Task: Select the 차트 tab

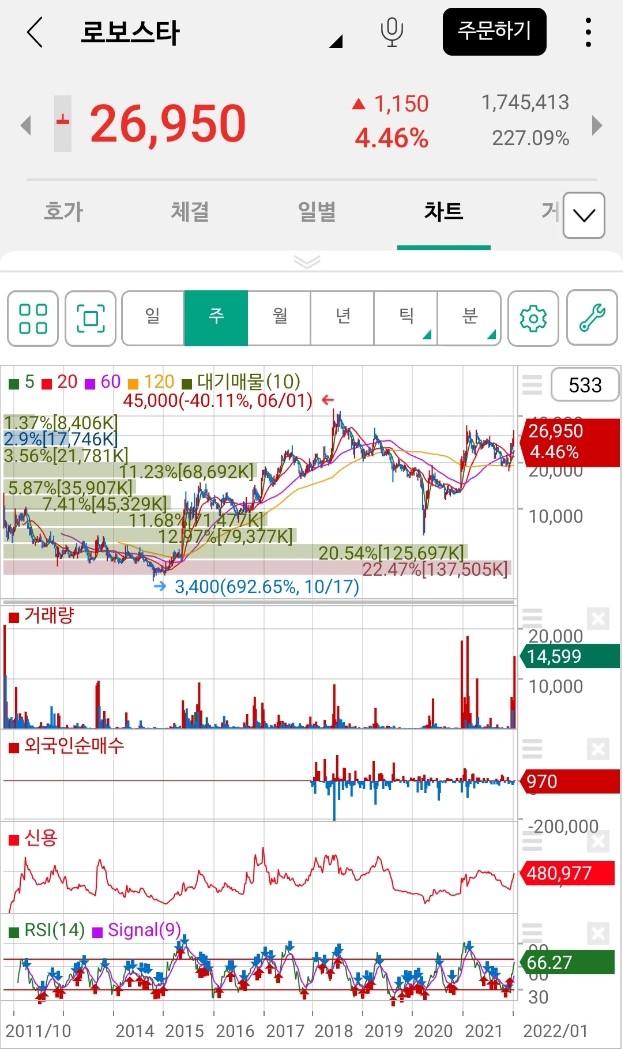Action: pyautogui.click(x=444, y=211)
